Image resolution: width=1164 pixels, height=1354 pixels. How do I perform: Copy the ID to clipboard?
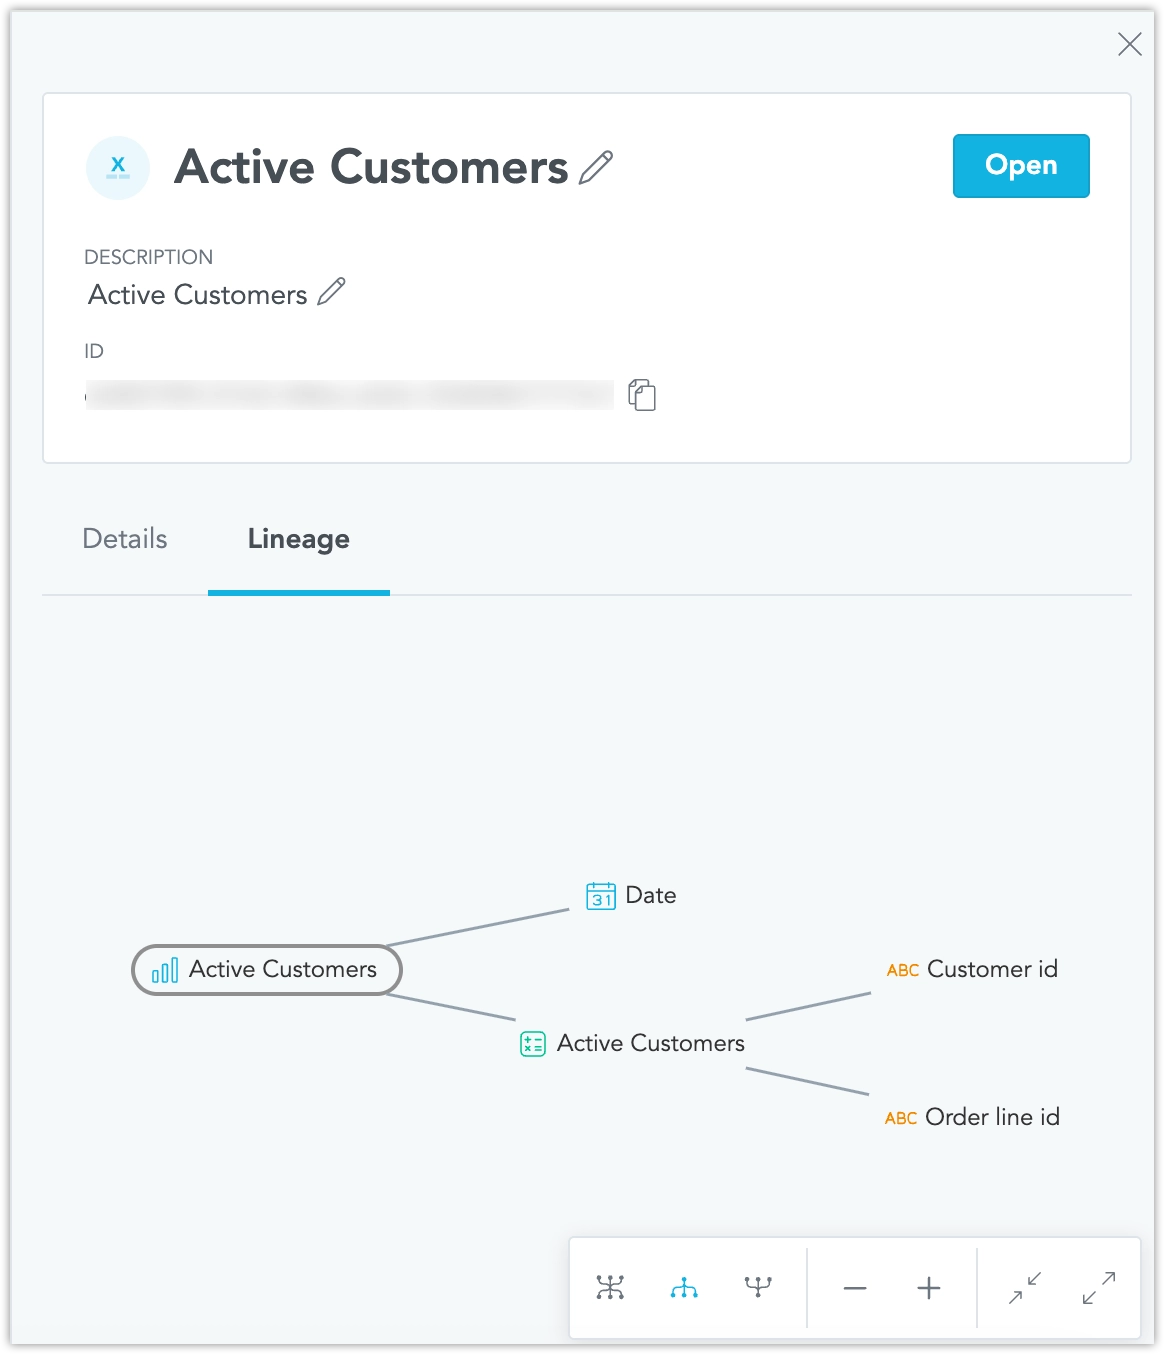(642, 395)
